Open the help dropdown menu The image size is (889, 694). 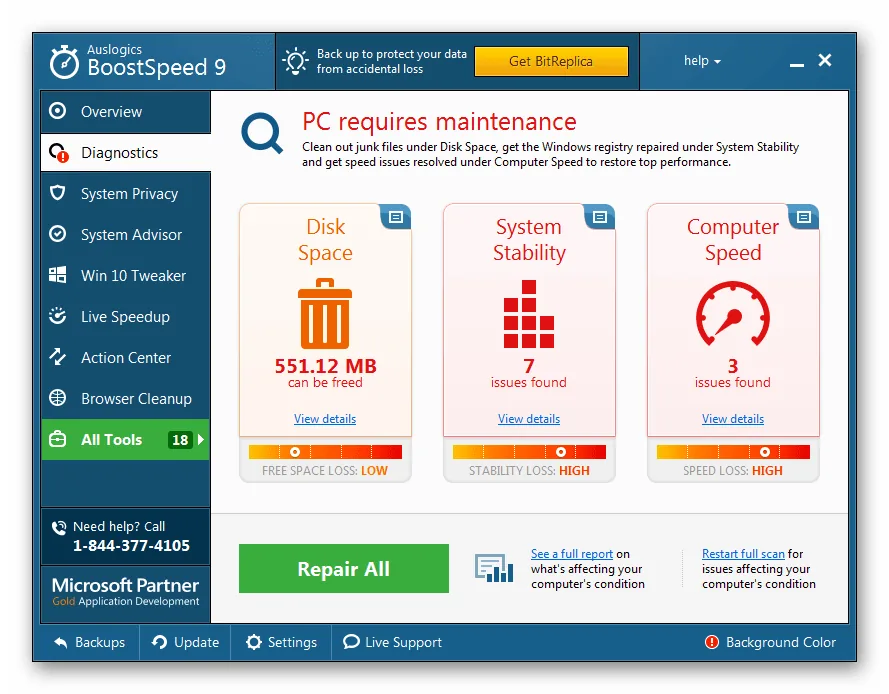(702, 61)
